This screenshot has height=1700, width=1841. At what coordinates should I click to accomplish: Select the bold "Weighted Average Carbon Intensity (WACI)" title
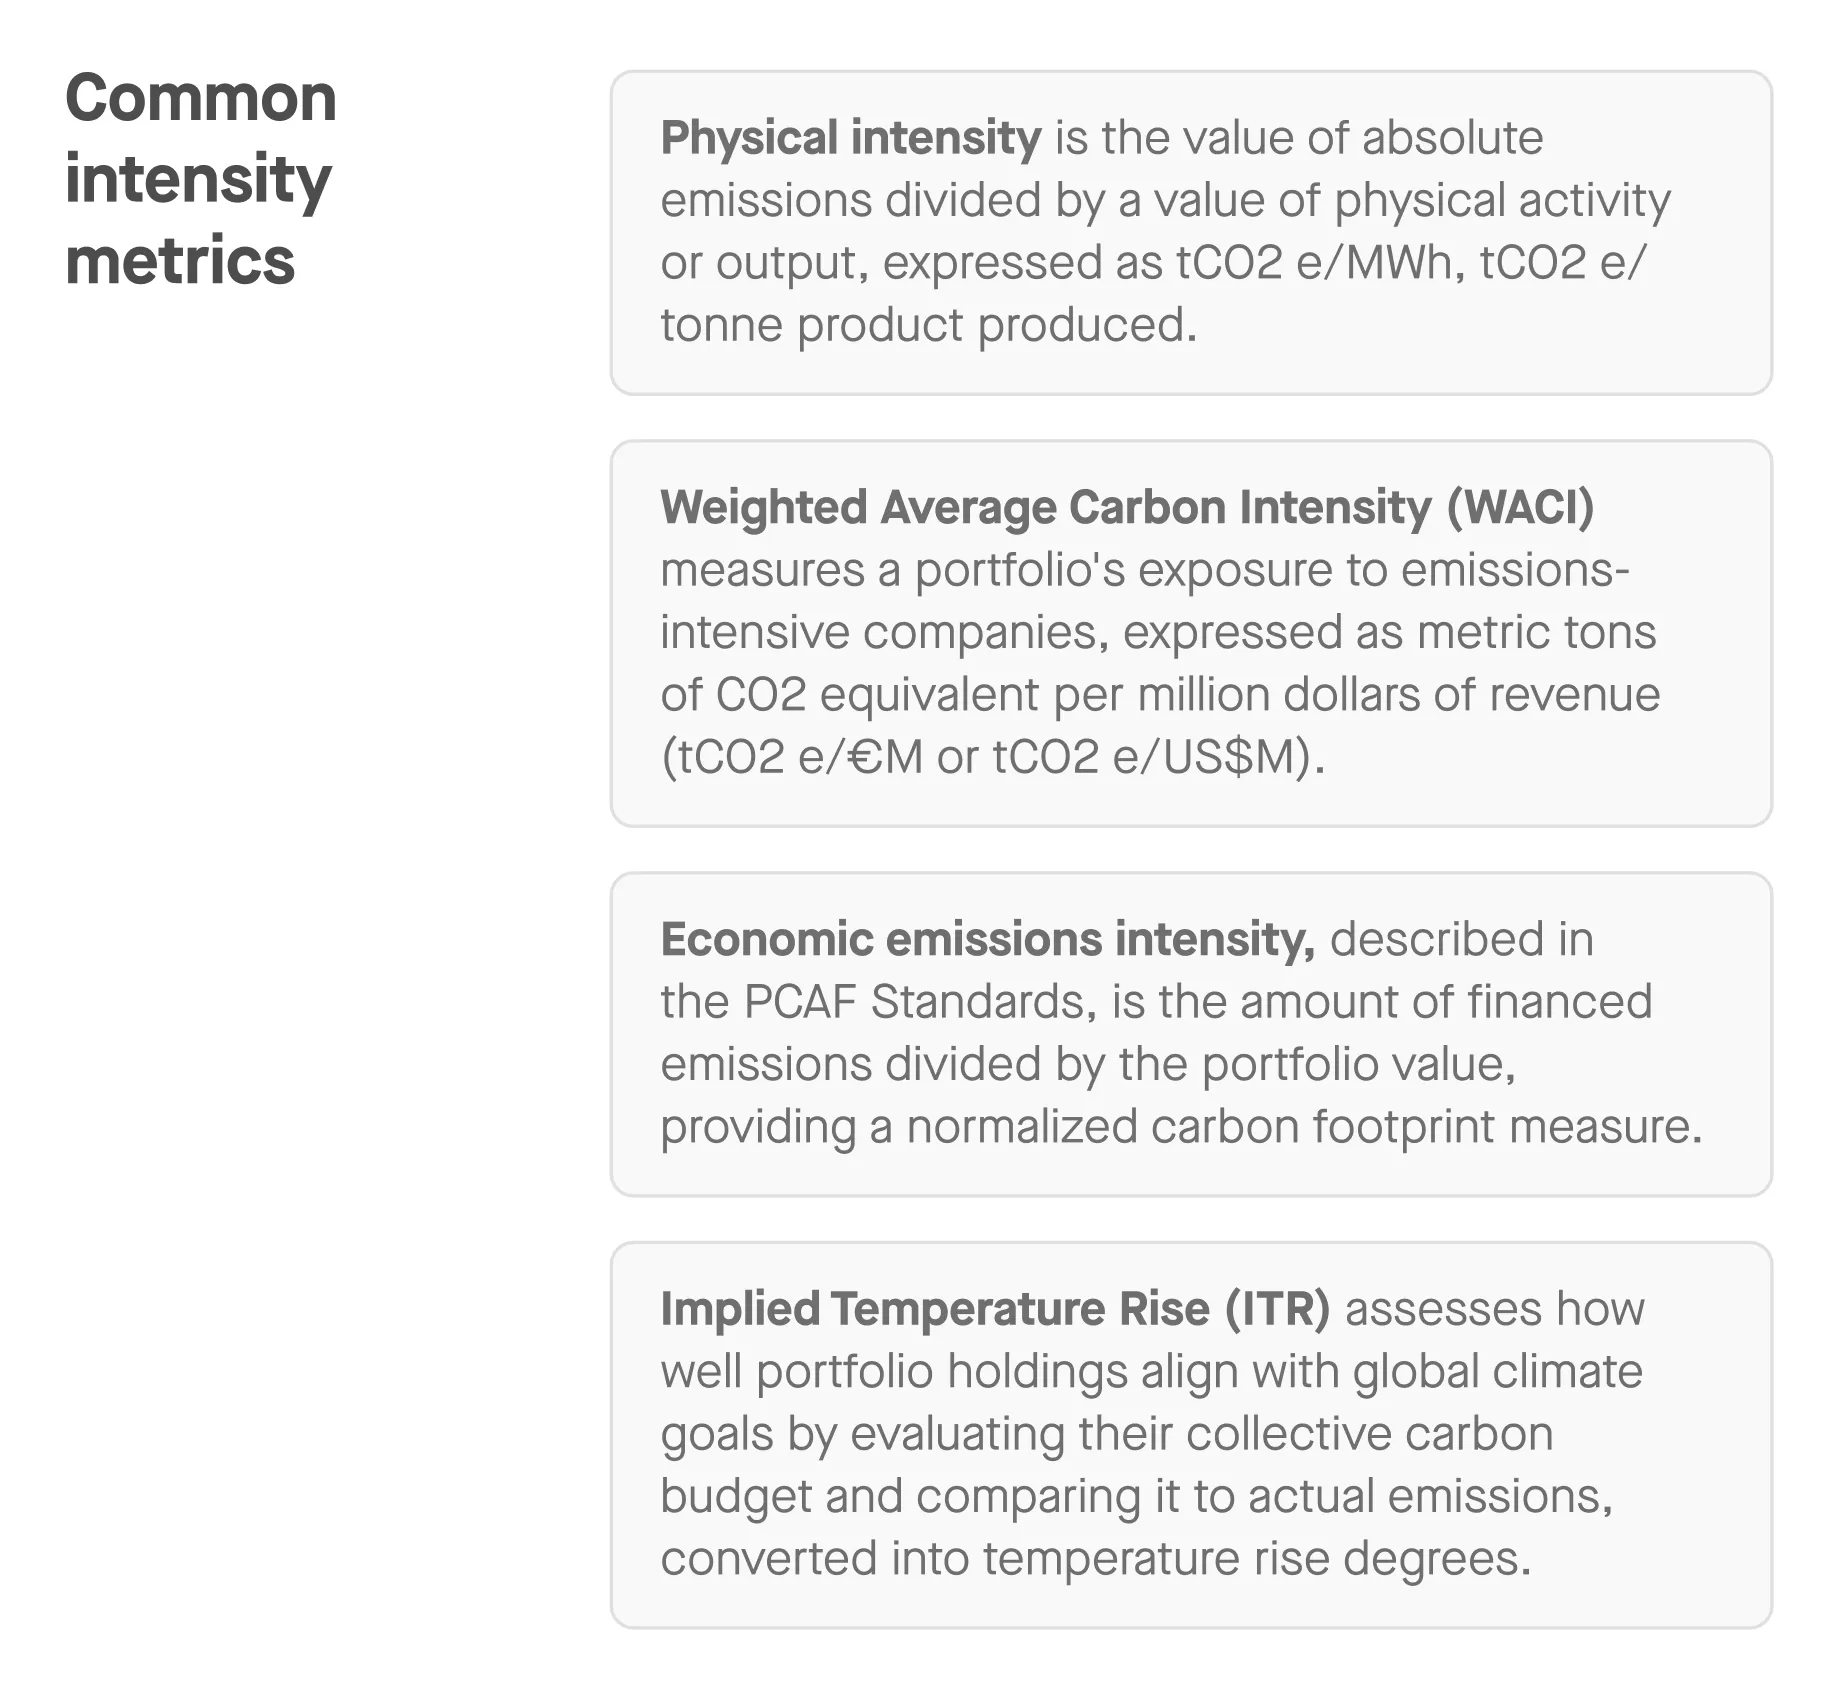tap(1127, 507)
